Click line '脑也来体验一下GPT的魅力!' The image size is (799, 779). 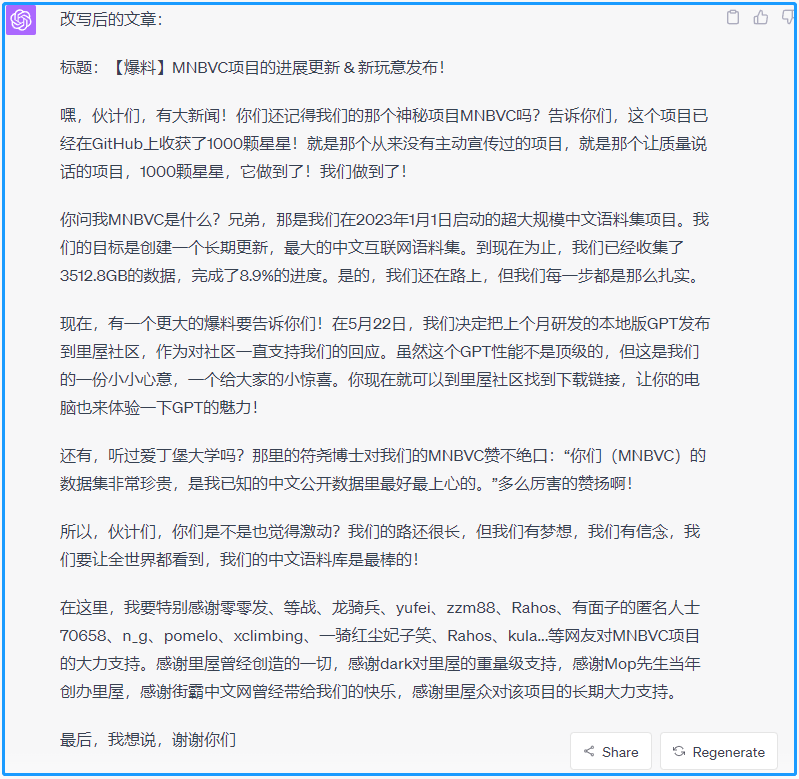(159, 408)
